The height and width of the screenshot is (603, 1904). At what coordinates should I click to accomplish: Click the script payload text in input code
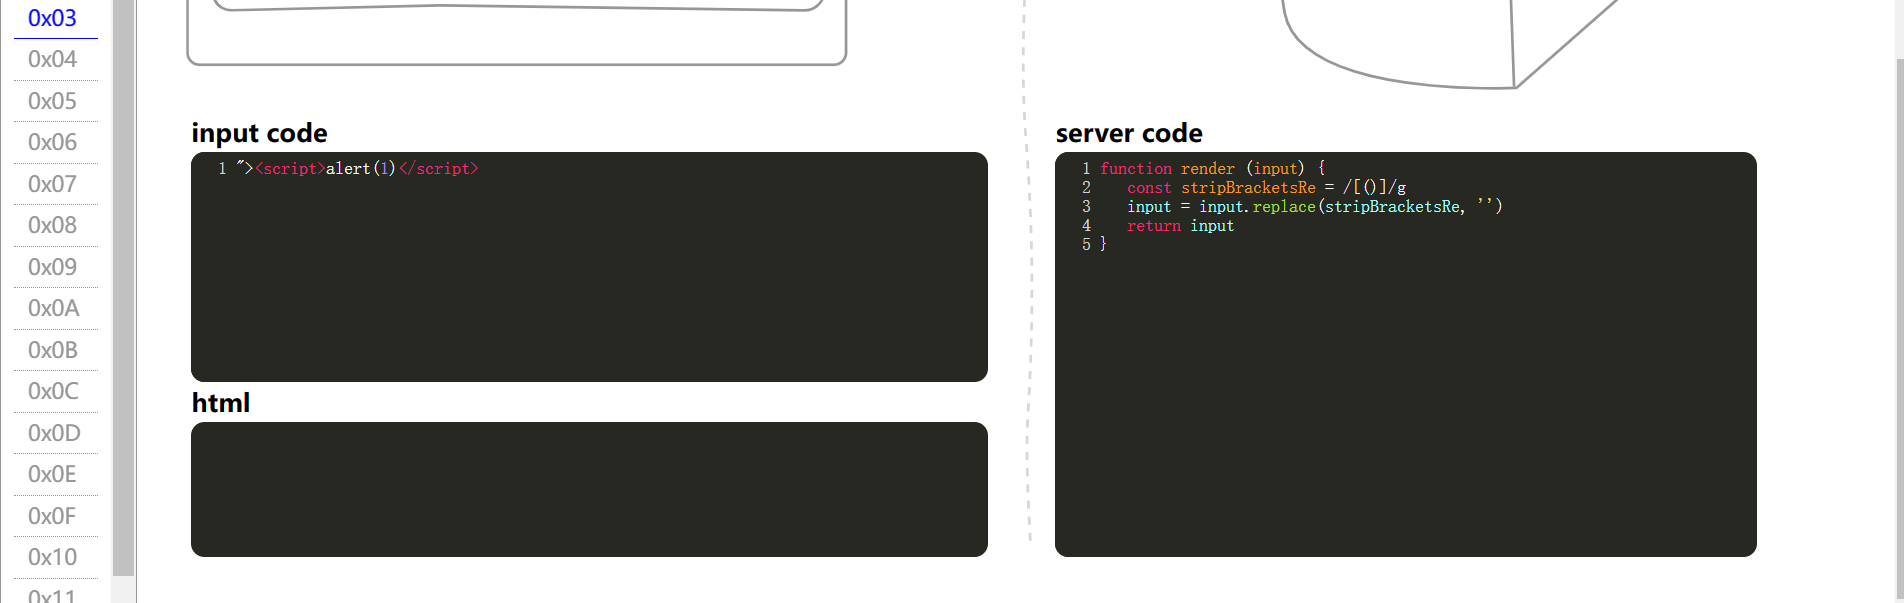point(358,169)
